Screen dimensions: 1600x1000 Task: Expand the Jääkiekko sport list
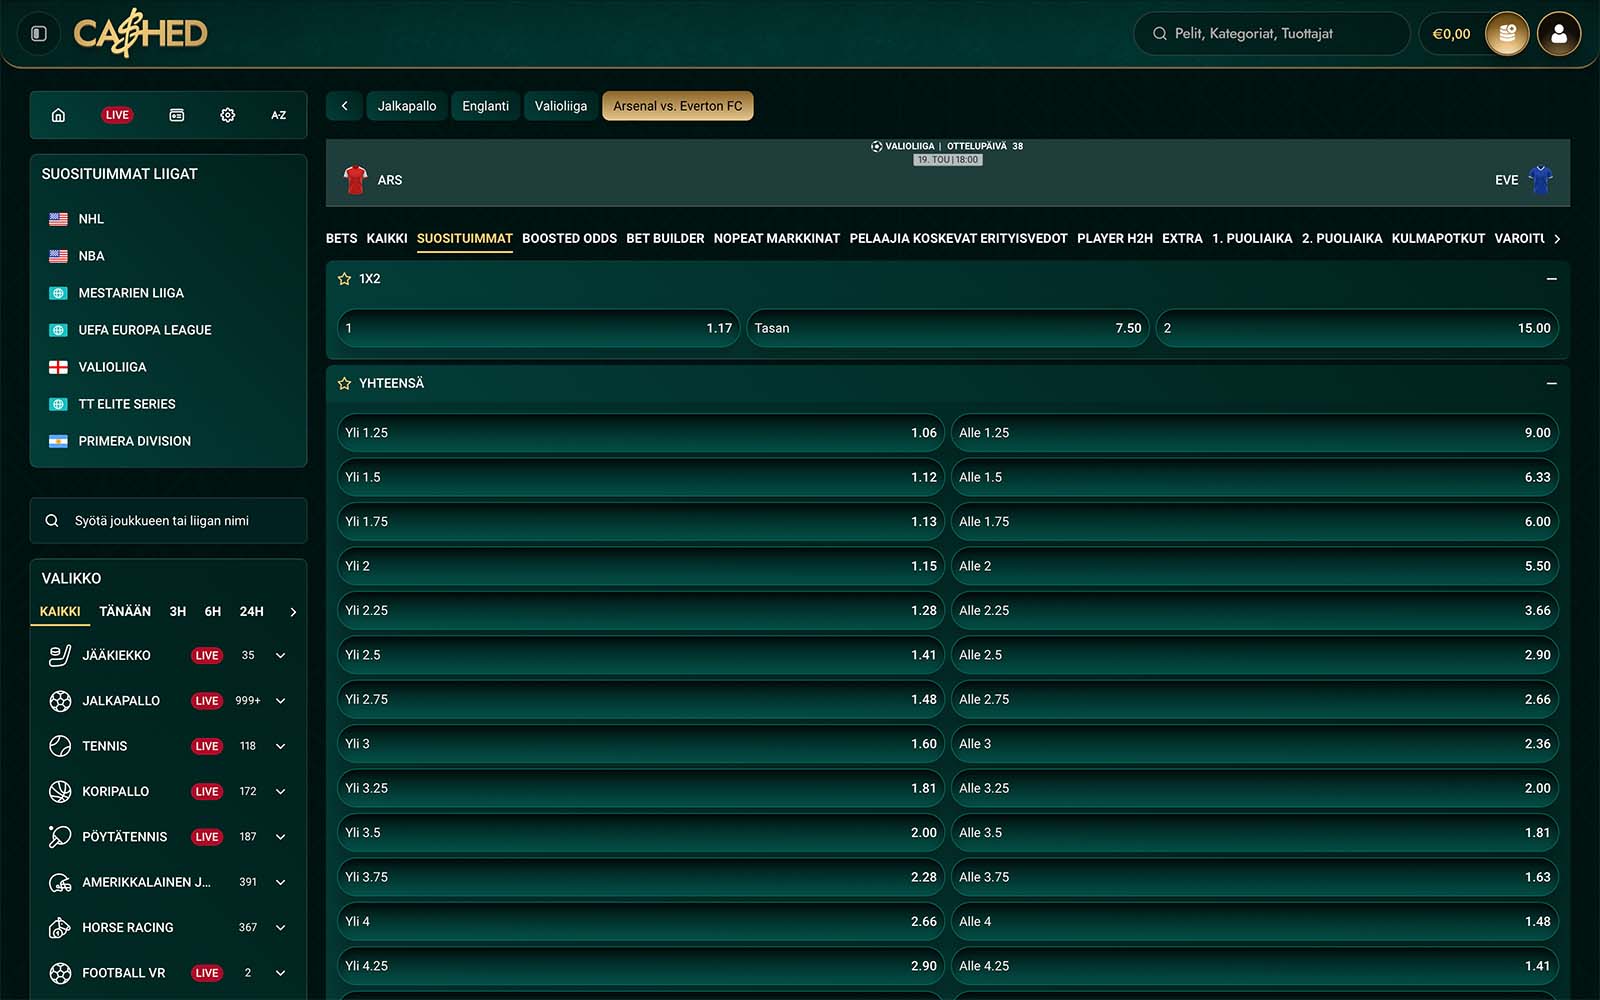[x=281, y=656]
